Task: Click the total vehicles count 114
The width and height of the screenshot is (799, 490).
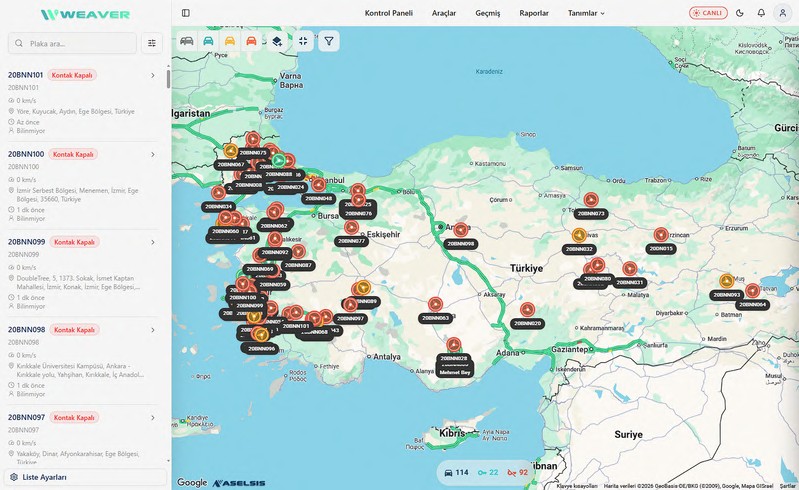Action: point(456,472)
